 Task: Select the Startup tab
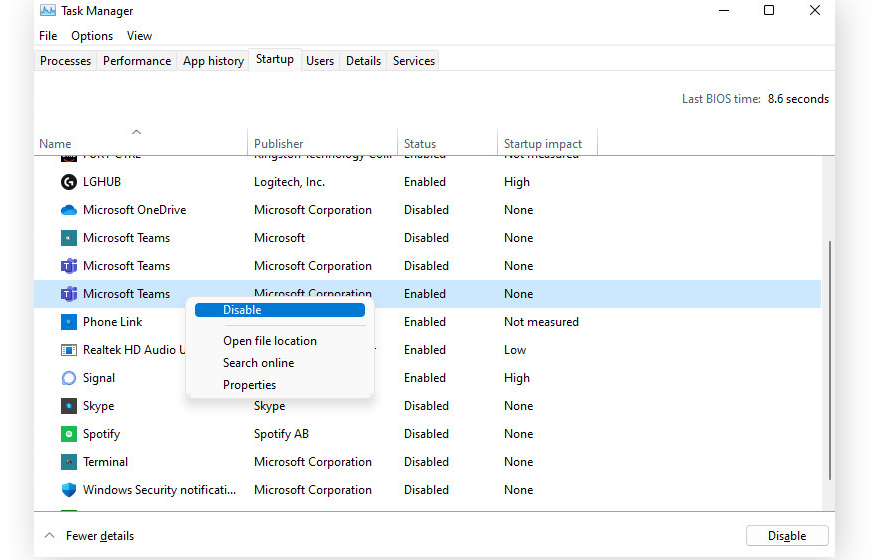(275, 59)
